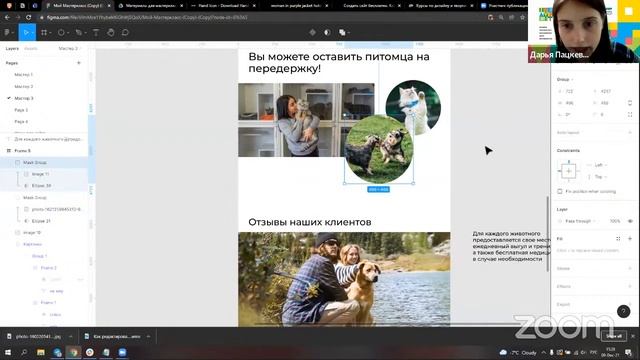Open Frame tool dropdown arrow
This screenshot has height=360, width=640.
tap(50, 33)
